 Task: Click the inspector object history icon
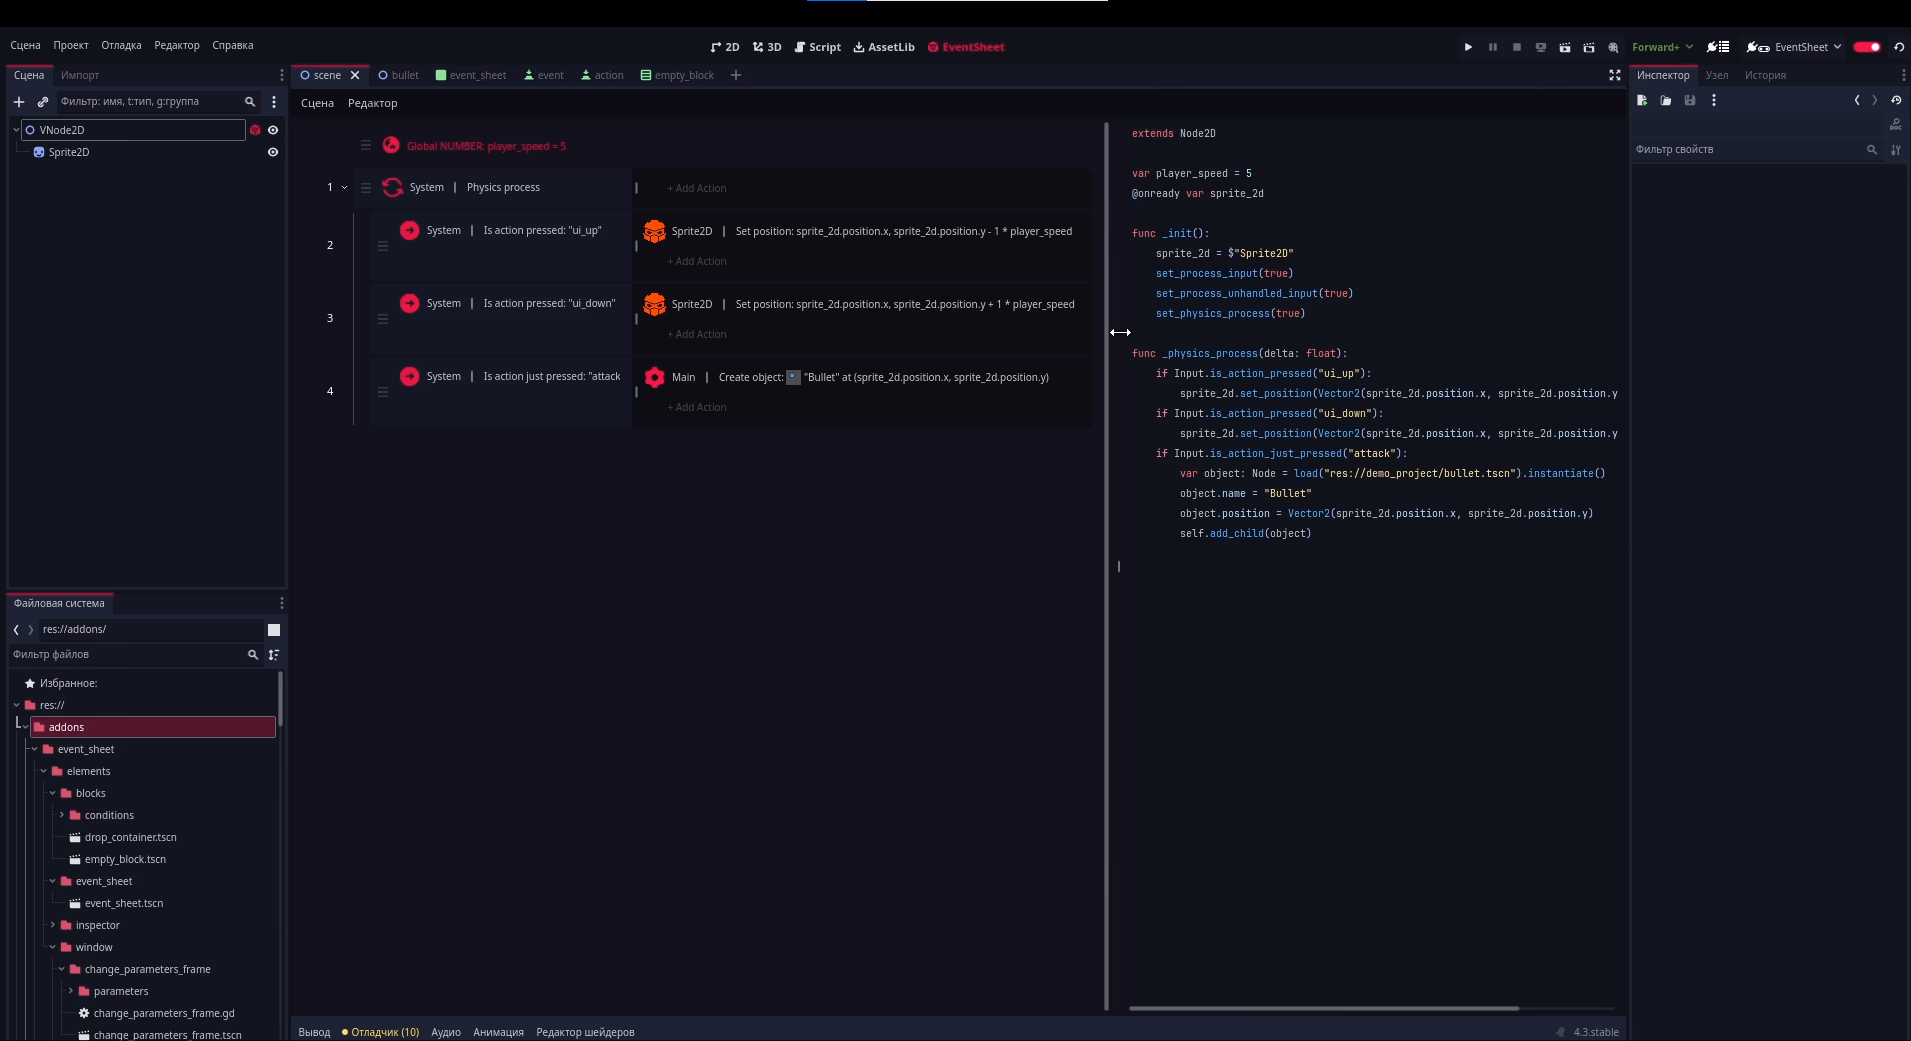(1896, 100)
